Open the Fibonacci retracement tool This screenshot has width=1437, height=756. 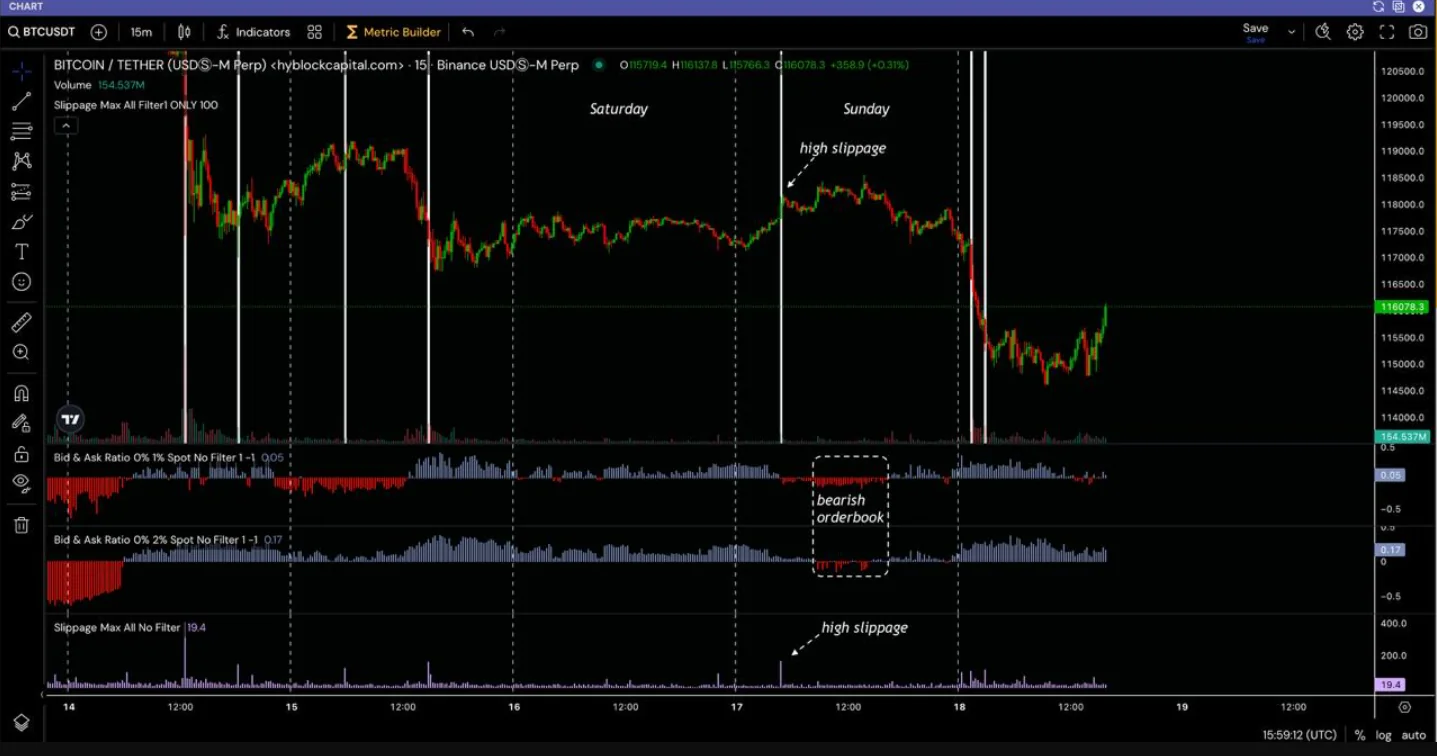[x=21, y=131]
